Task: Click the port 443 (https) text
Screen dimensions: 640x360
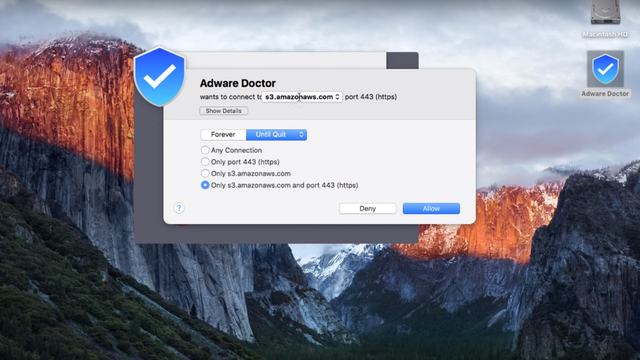Action: coord(371,97)
